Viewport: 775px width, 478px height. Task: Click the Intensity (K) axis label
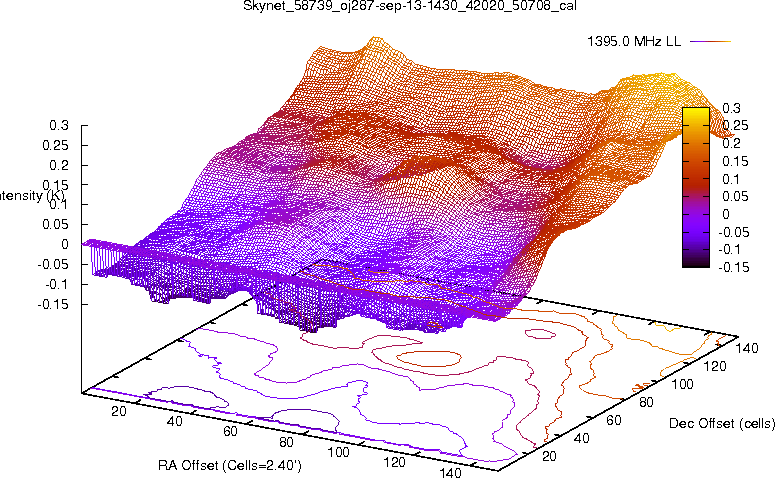pyautogui.click(x=32, y=195)
